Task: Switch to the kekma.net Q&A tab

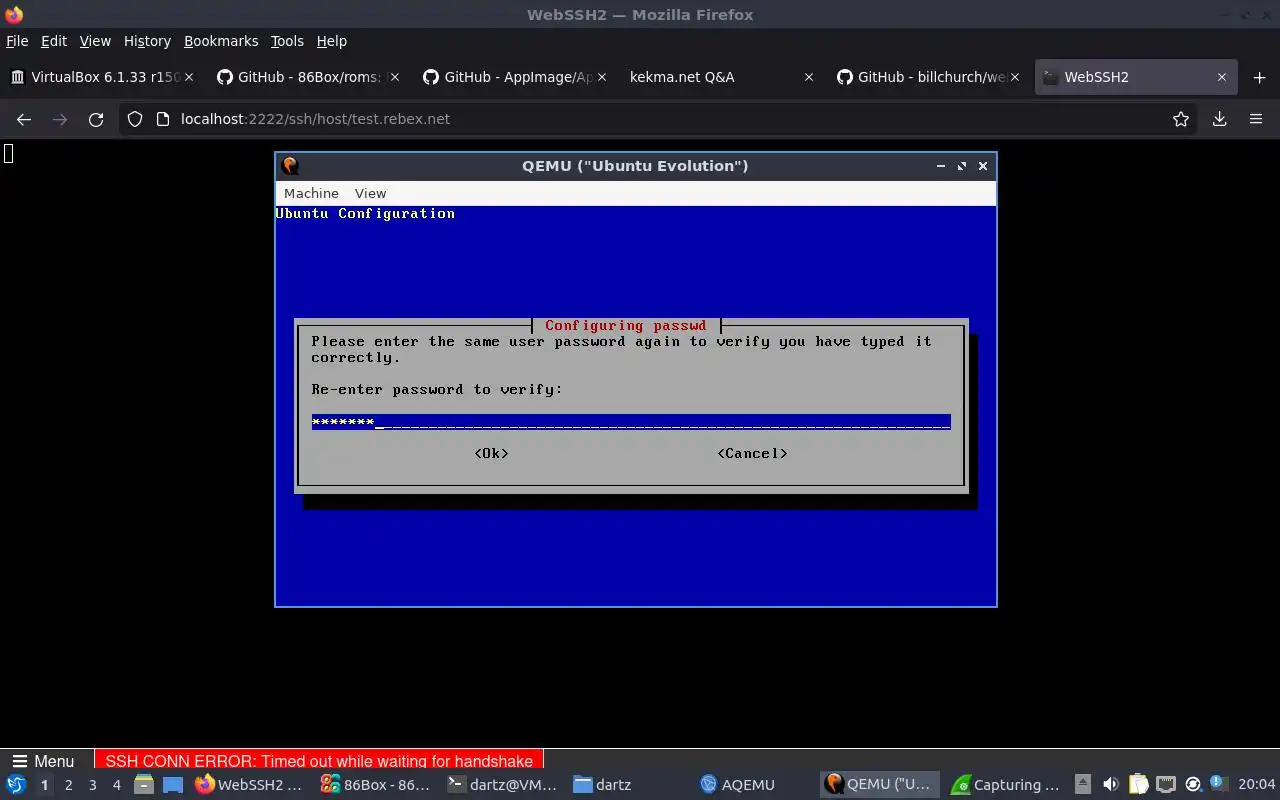Action: tap(721, 77)
